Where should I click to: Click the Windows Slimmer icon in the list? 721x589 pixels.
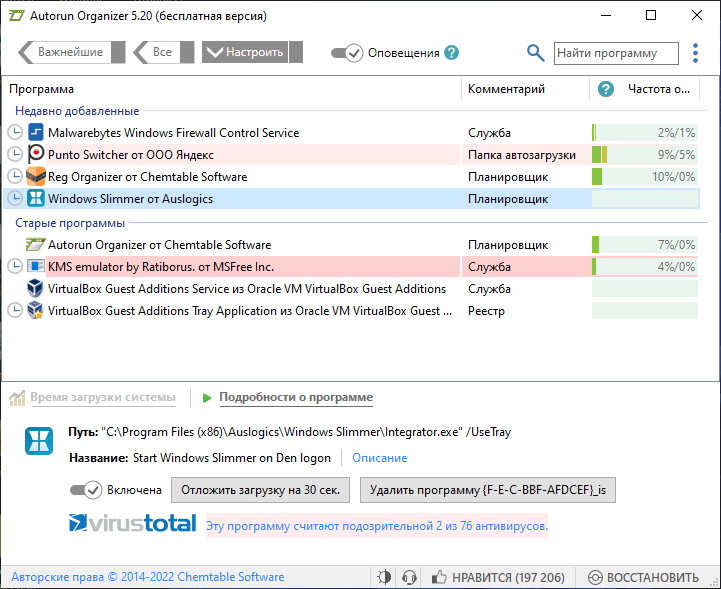coord(35,199)
